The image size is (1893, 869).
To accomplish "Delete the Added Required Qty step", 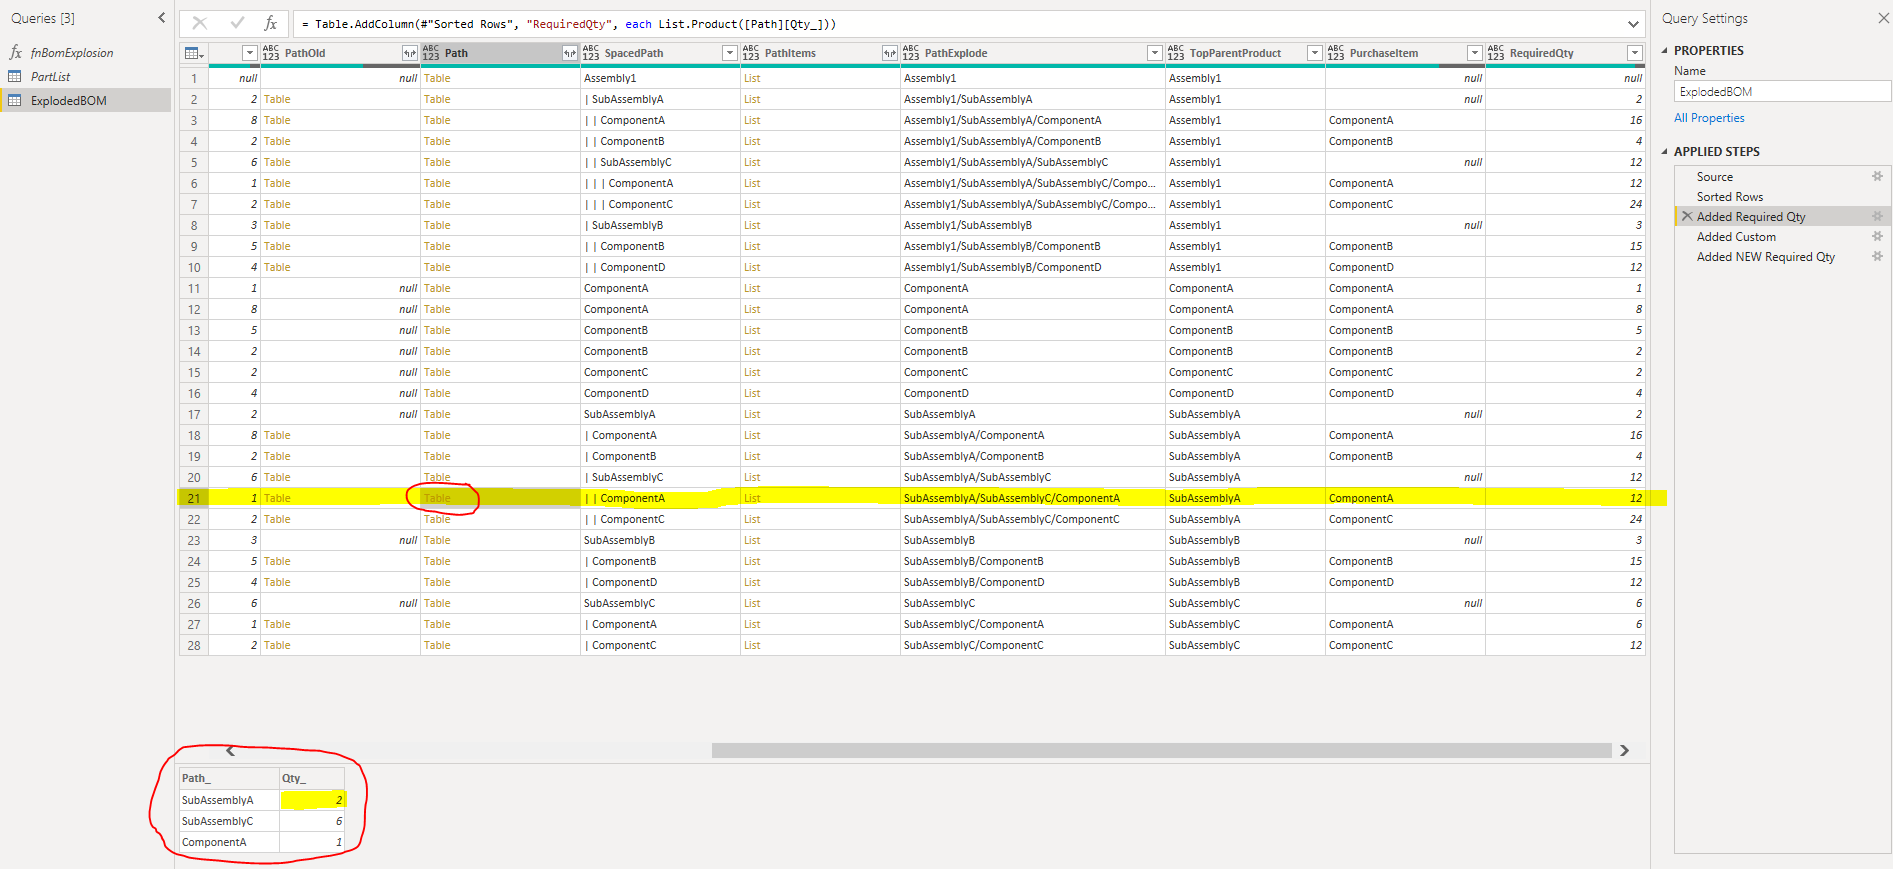I will click(x=1687, y=217).
